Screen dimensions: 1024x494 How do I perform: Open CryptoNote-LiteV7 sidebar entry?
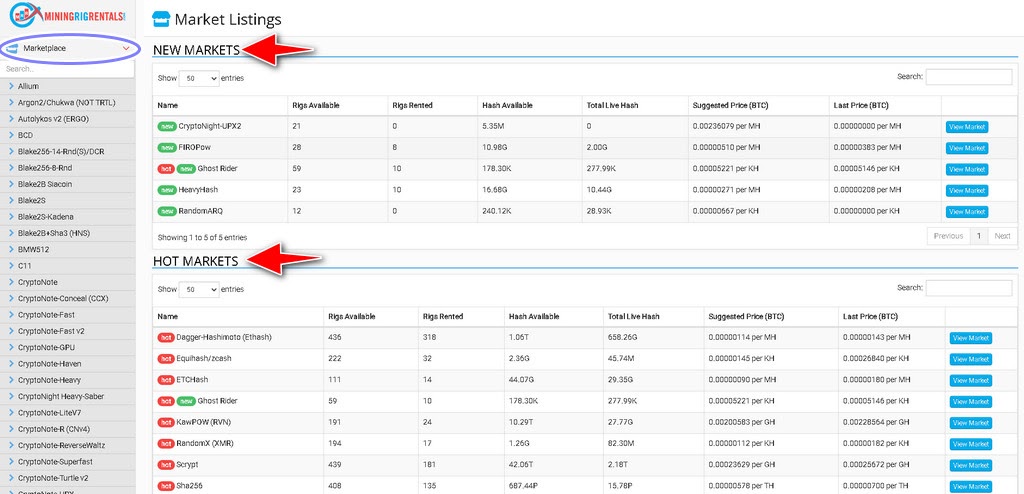click(68, 413)
